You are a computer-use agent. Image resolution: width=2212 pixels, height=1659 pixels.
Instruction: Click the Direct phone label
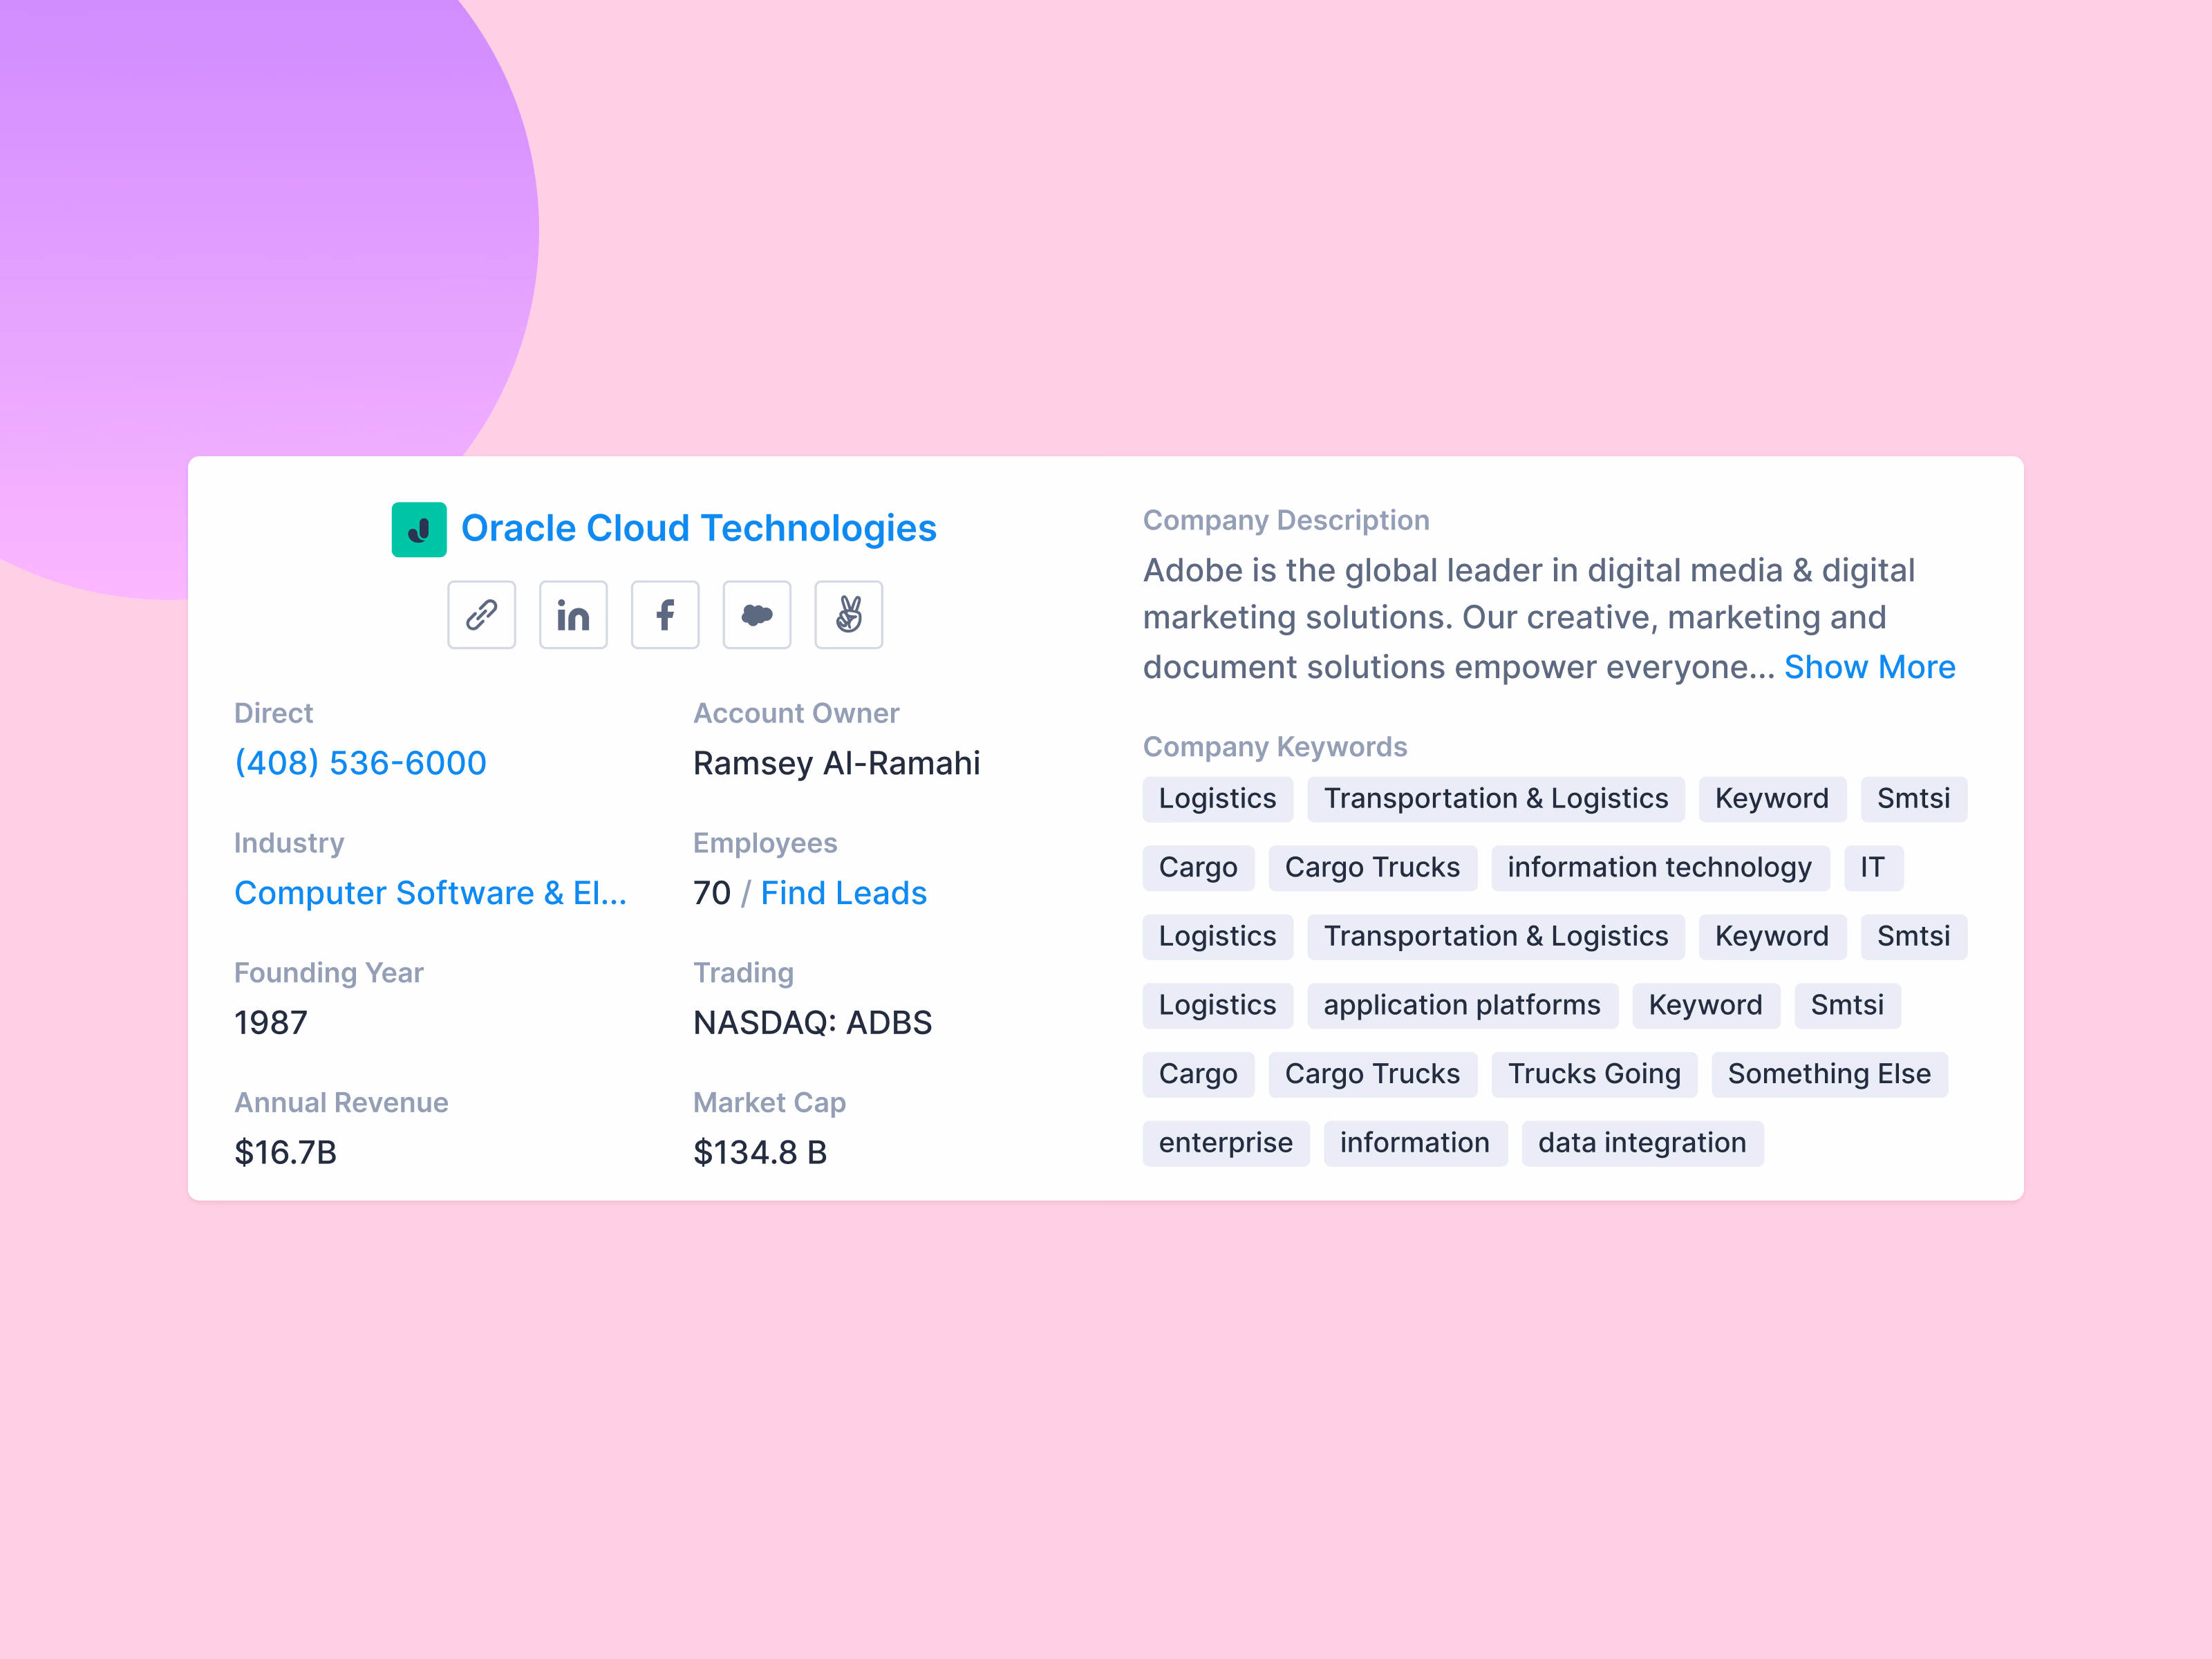tap(273, 713)
